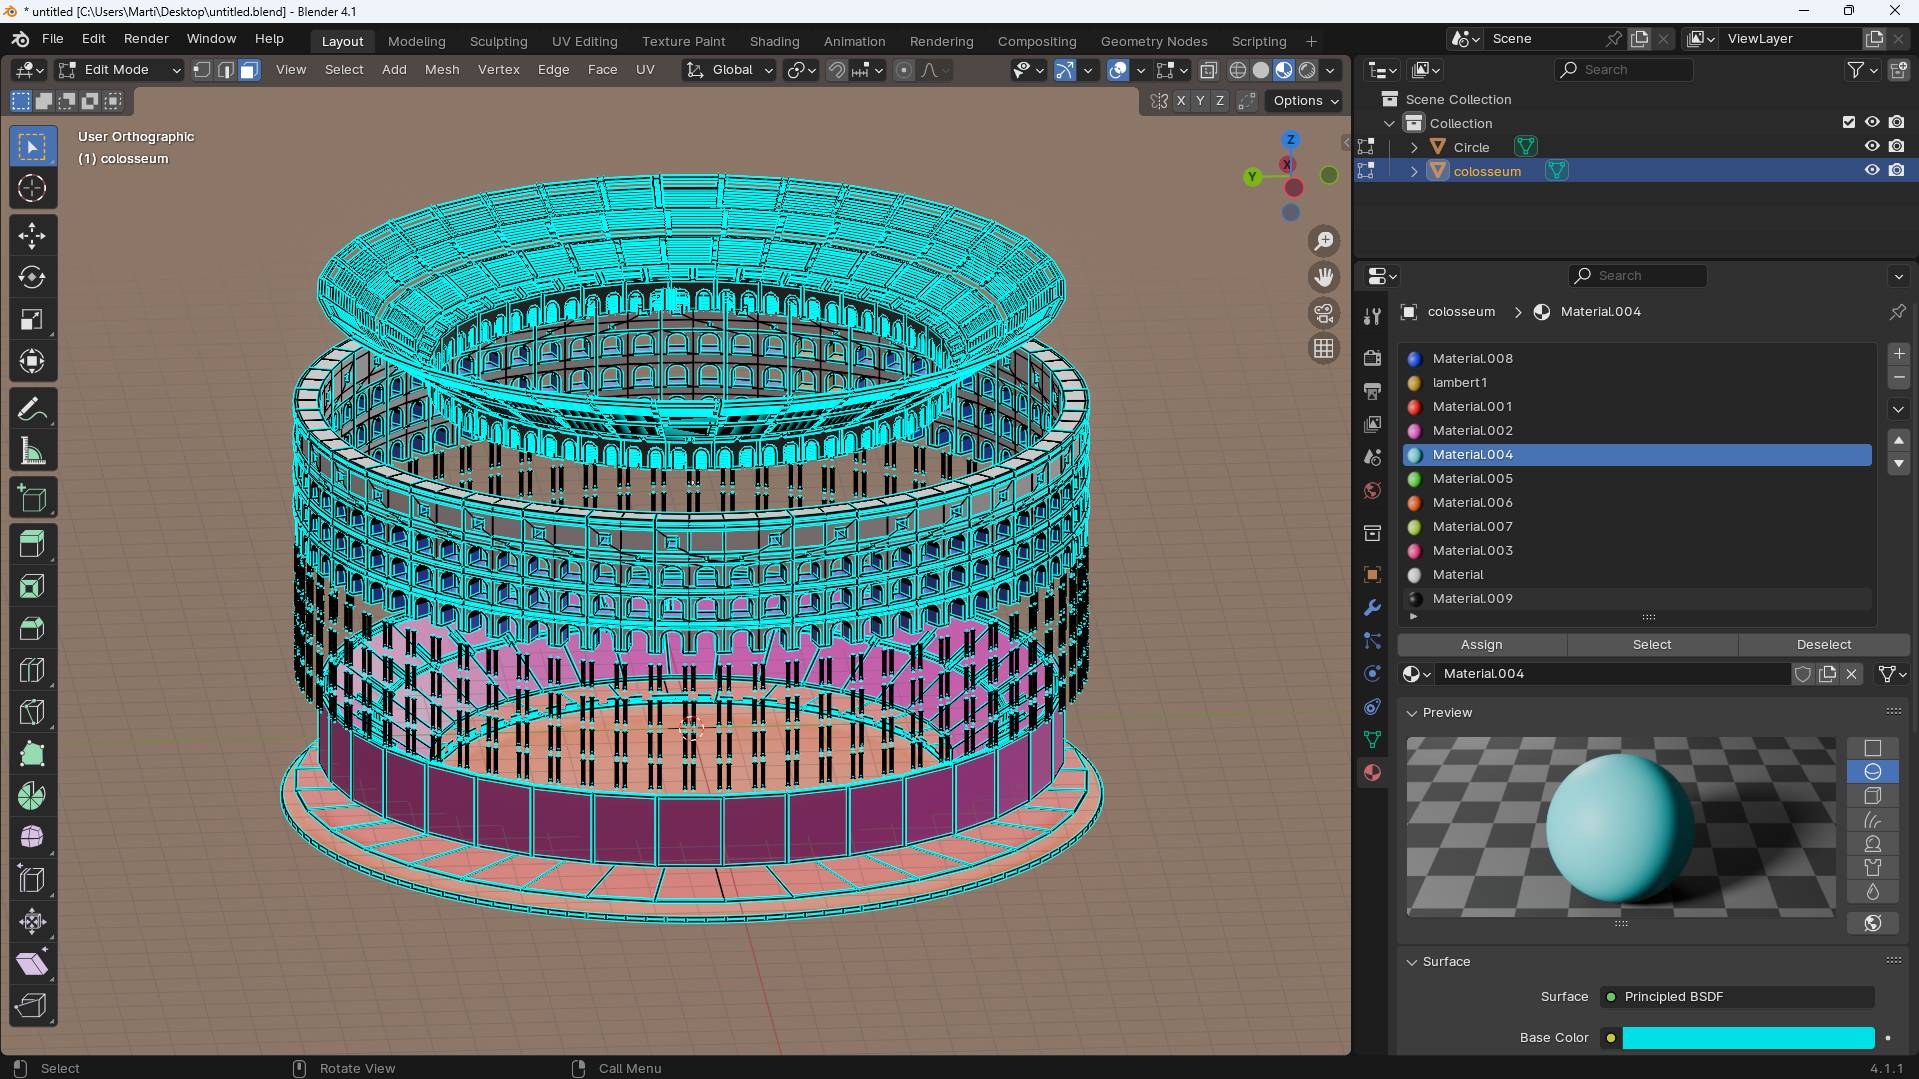Open the Object Data properties tab
1919x1079 pixels.
[x=1372, y=740]
